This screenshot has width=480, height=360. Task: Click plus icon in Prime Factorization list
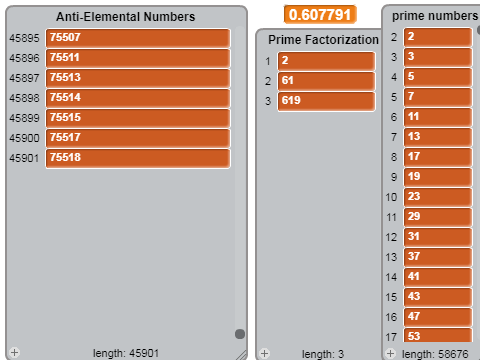264,353
